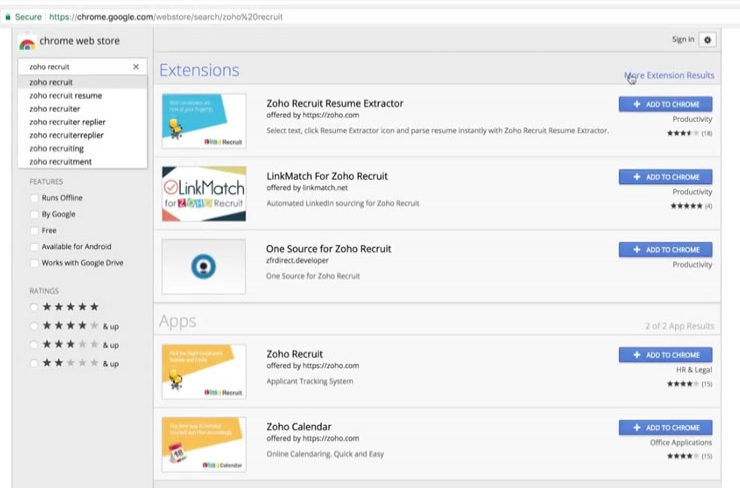Select the five-star rating filter

[x=34, y=307]
